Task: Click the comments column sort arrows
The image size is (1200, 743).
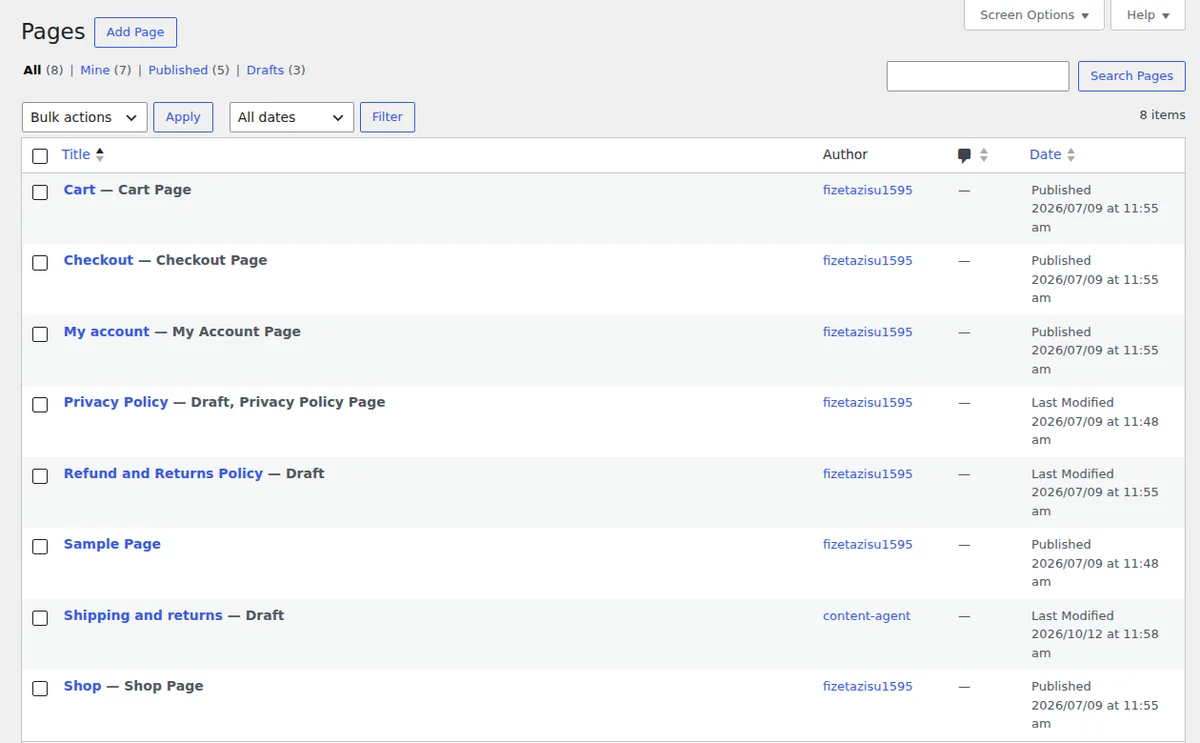Action: [x=984, y=155]
